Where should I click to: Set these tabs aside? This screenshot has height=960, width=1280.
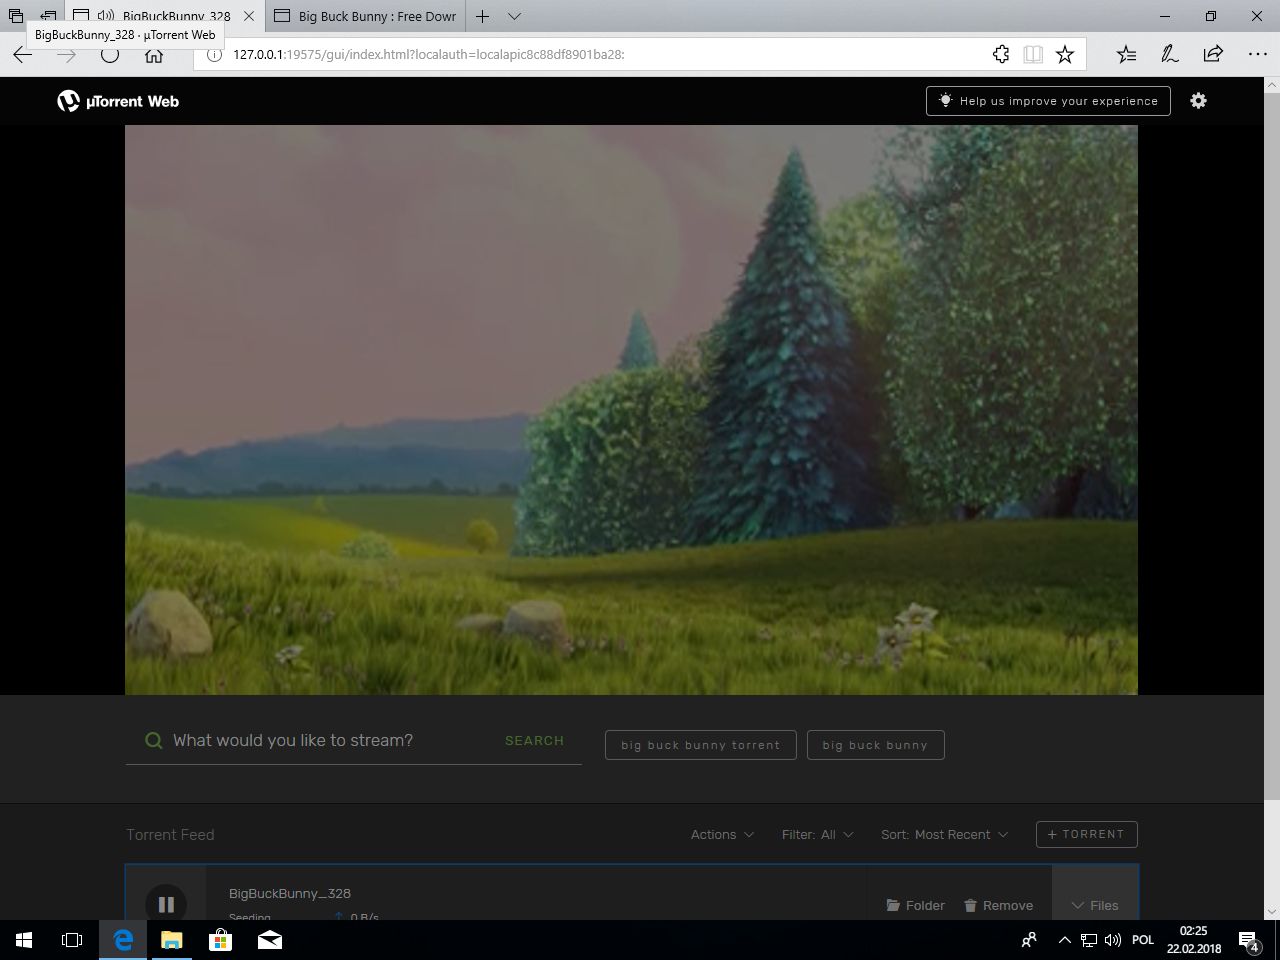coord(48,16)
